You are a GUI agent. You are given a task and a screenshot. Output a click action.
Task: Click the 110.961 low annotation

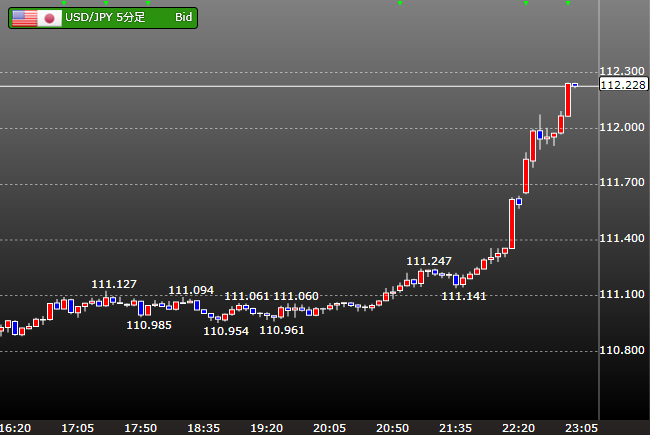point(282,330)
